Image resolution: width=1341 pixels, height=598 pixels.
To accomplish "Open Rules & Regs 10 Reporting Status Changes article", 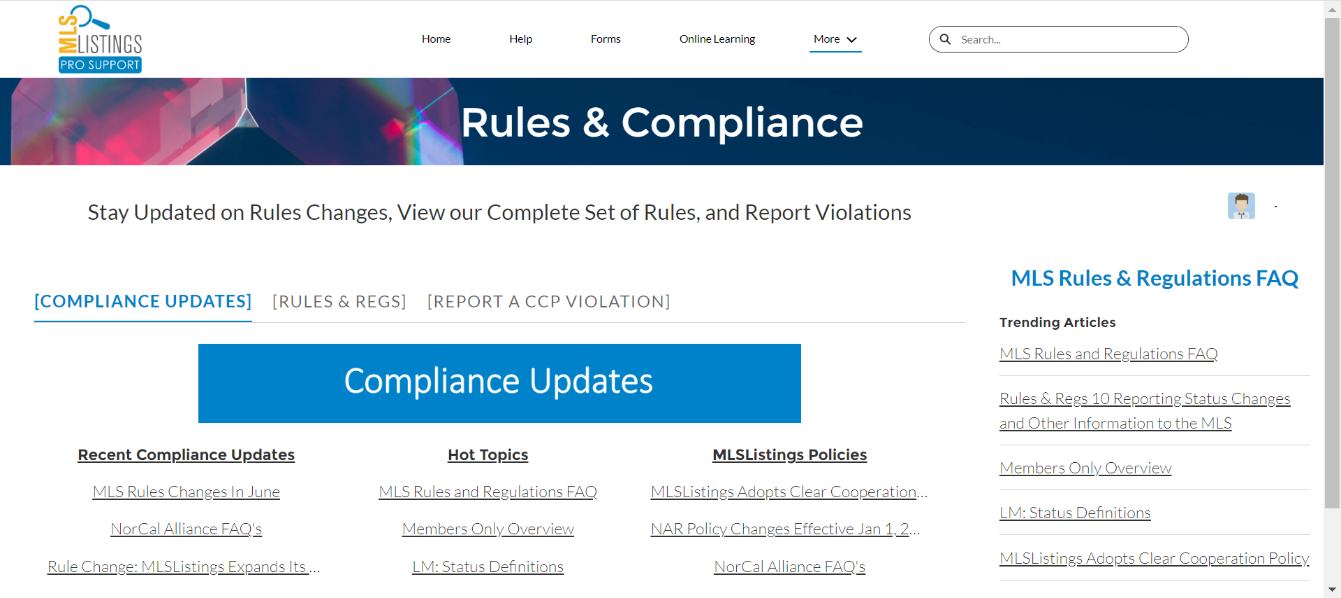I will pos(1145,411).
